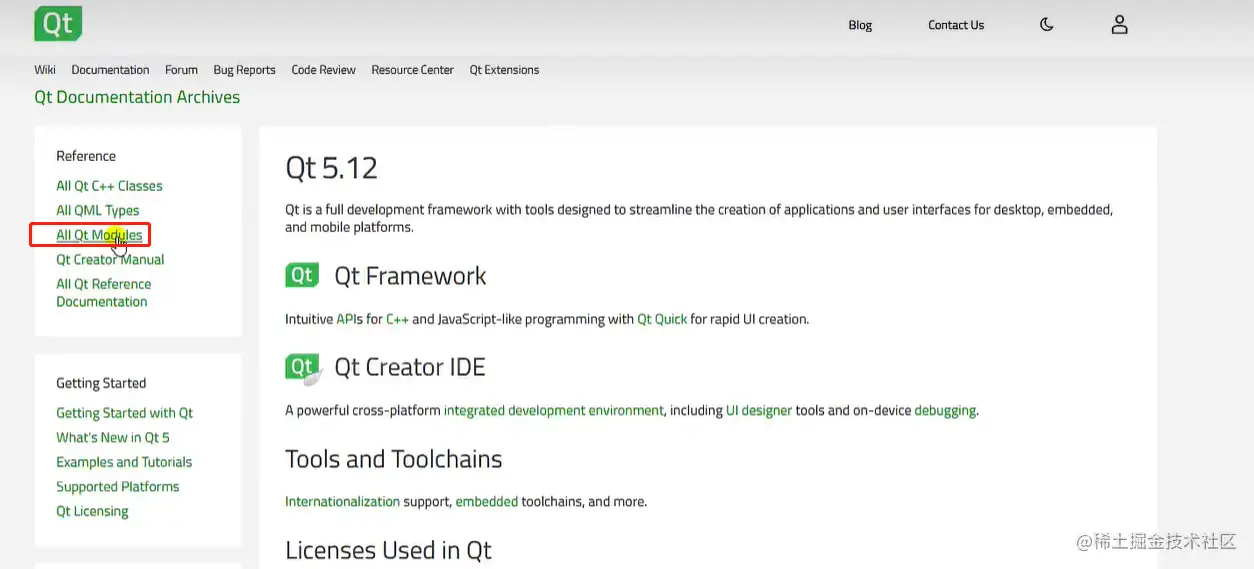Screen dimensions: 1254x569
Task: Go to the Forum menu item
Action: (181, 70)
